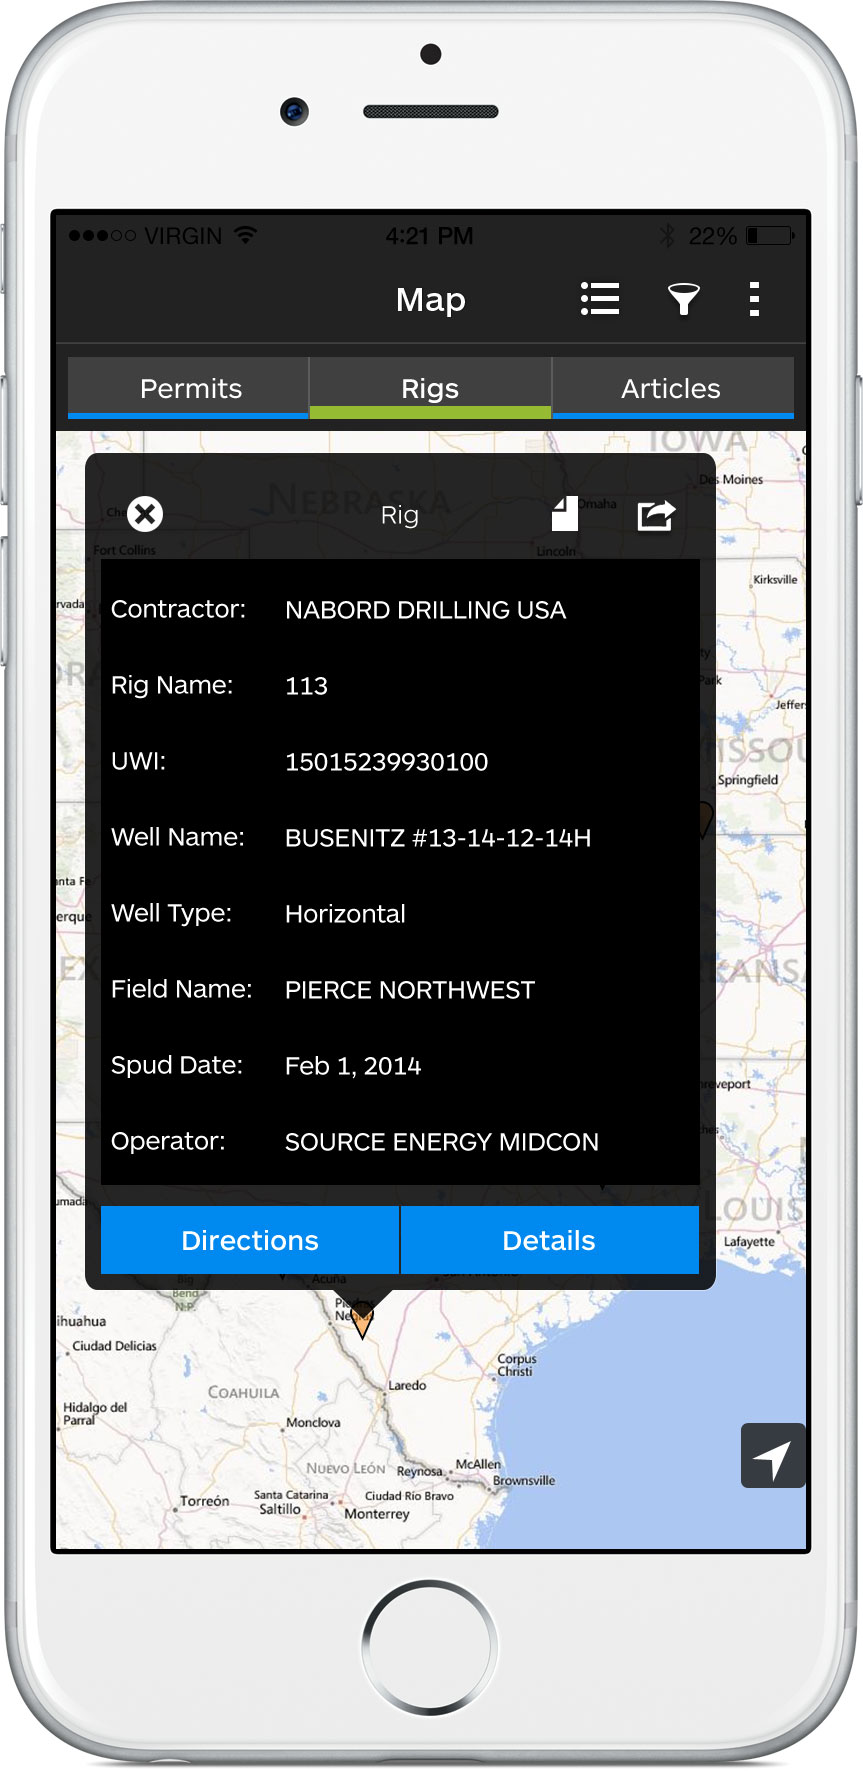Switch to the Rigs tab
Screen dimensions: 863x1771
coord(430,388)
